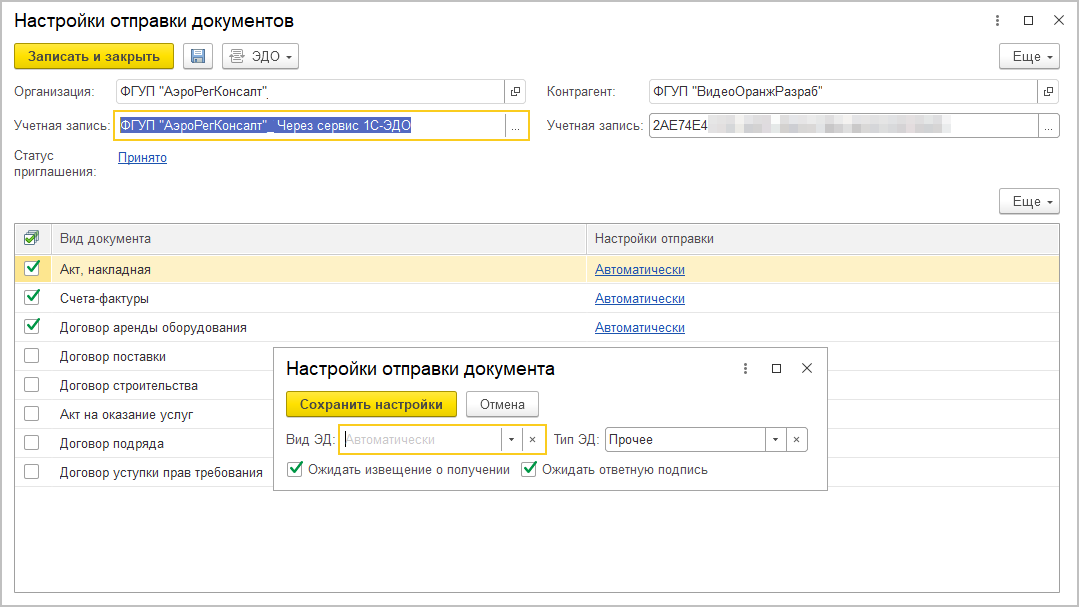1079x607 pixels.
Task: Uncheck the Счета-фактуры checkbox
Action: (x=32, y=297)
